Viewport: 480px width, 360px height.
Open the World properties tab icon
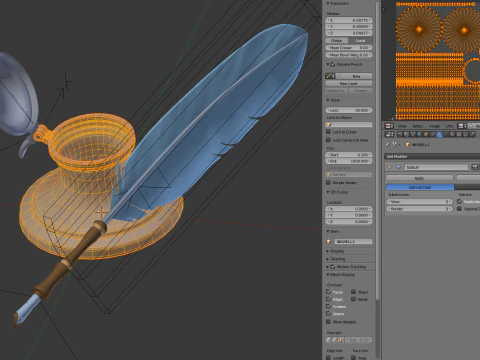click(x=419, y=134)
